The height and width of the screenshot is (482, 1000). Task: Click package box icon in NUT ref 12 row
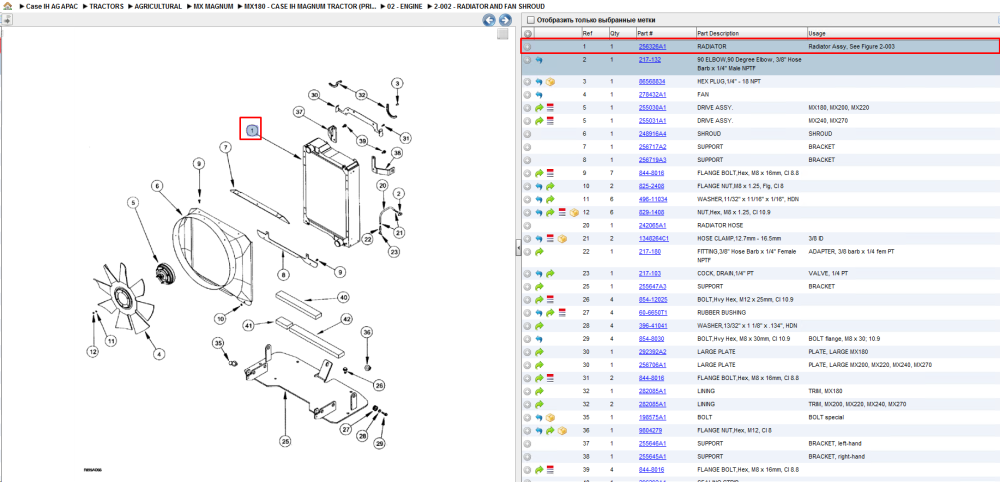click(x=573, y=212)
